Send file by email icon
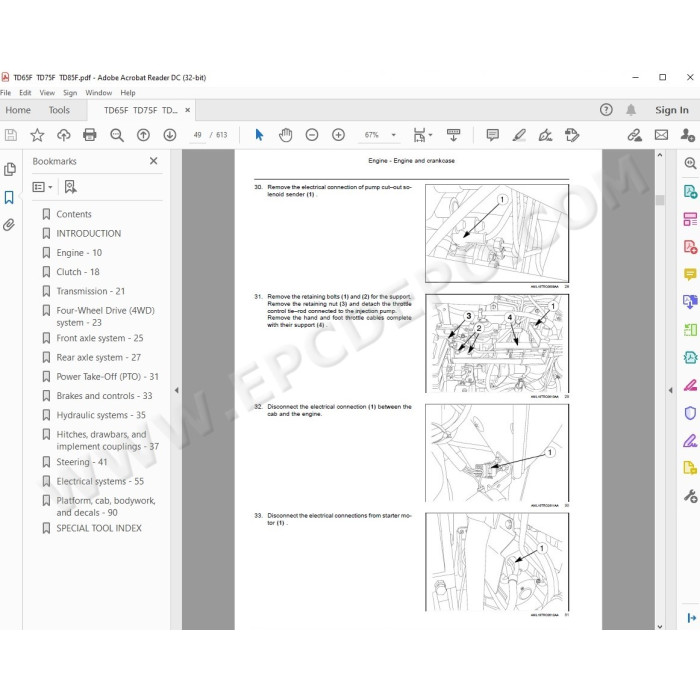Image resolution: width=700 pixels, height=700 pixels. coord(661,134)
